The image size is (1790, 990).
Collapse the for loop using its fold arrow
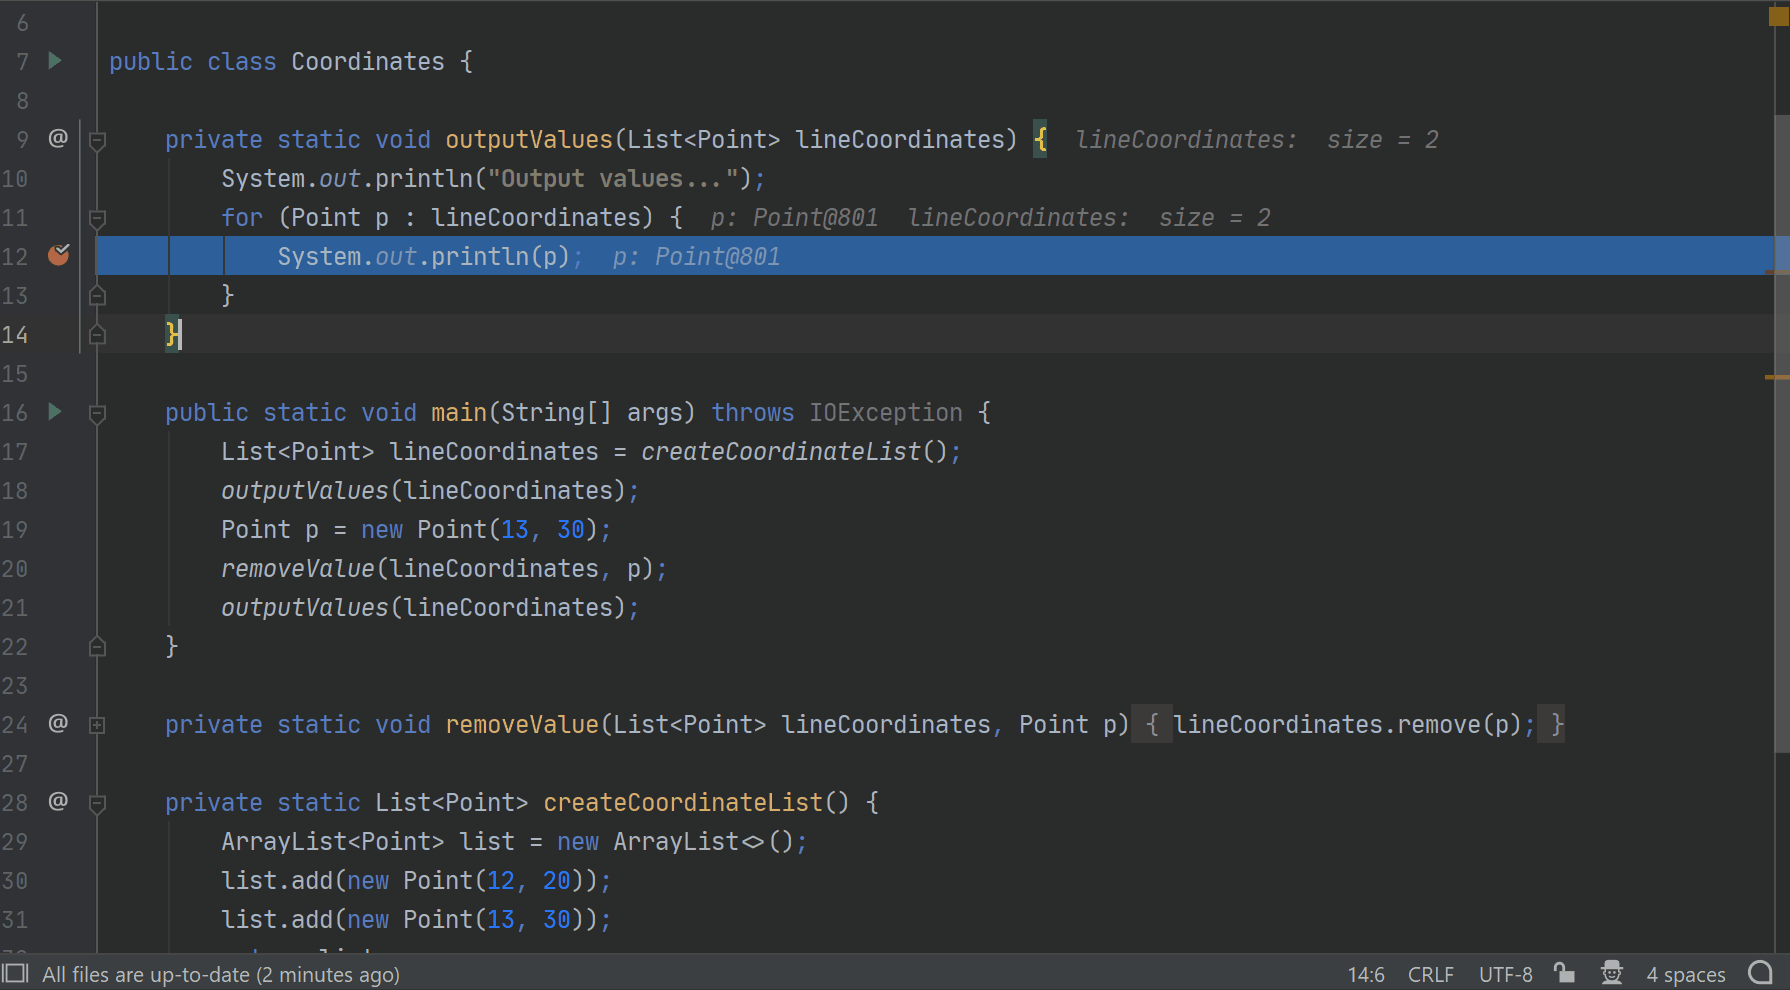click(97, 217)
